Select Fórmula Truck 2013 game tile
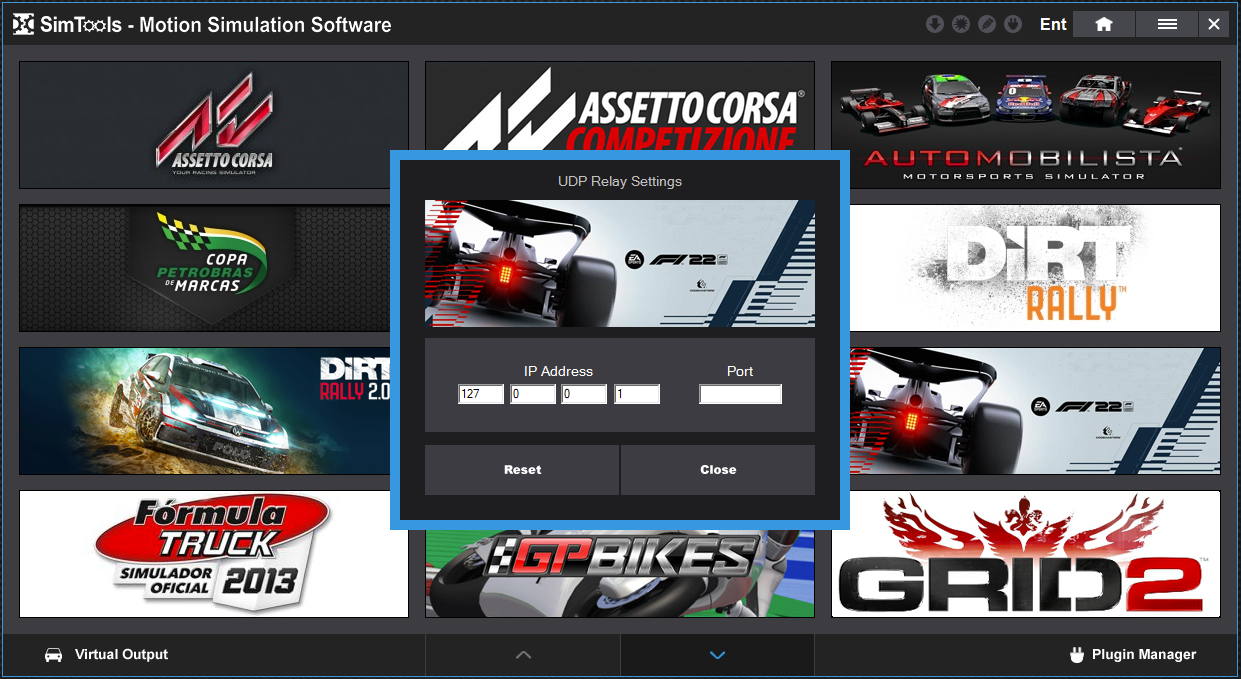 214,554
